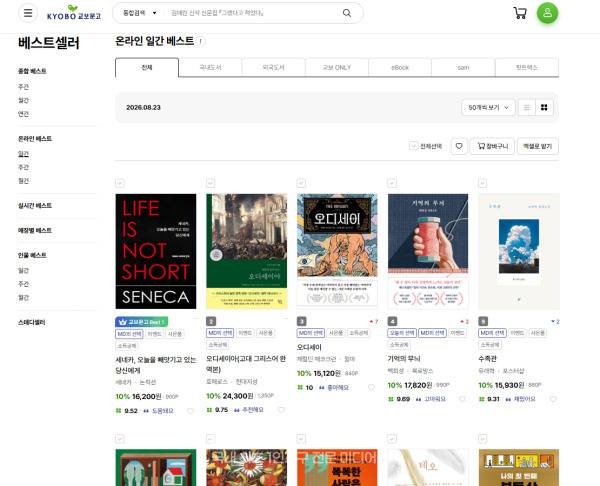Open the 종합 베스트 sidebar heading
This screenshot has height=486, width=600.
pos(32,71)
